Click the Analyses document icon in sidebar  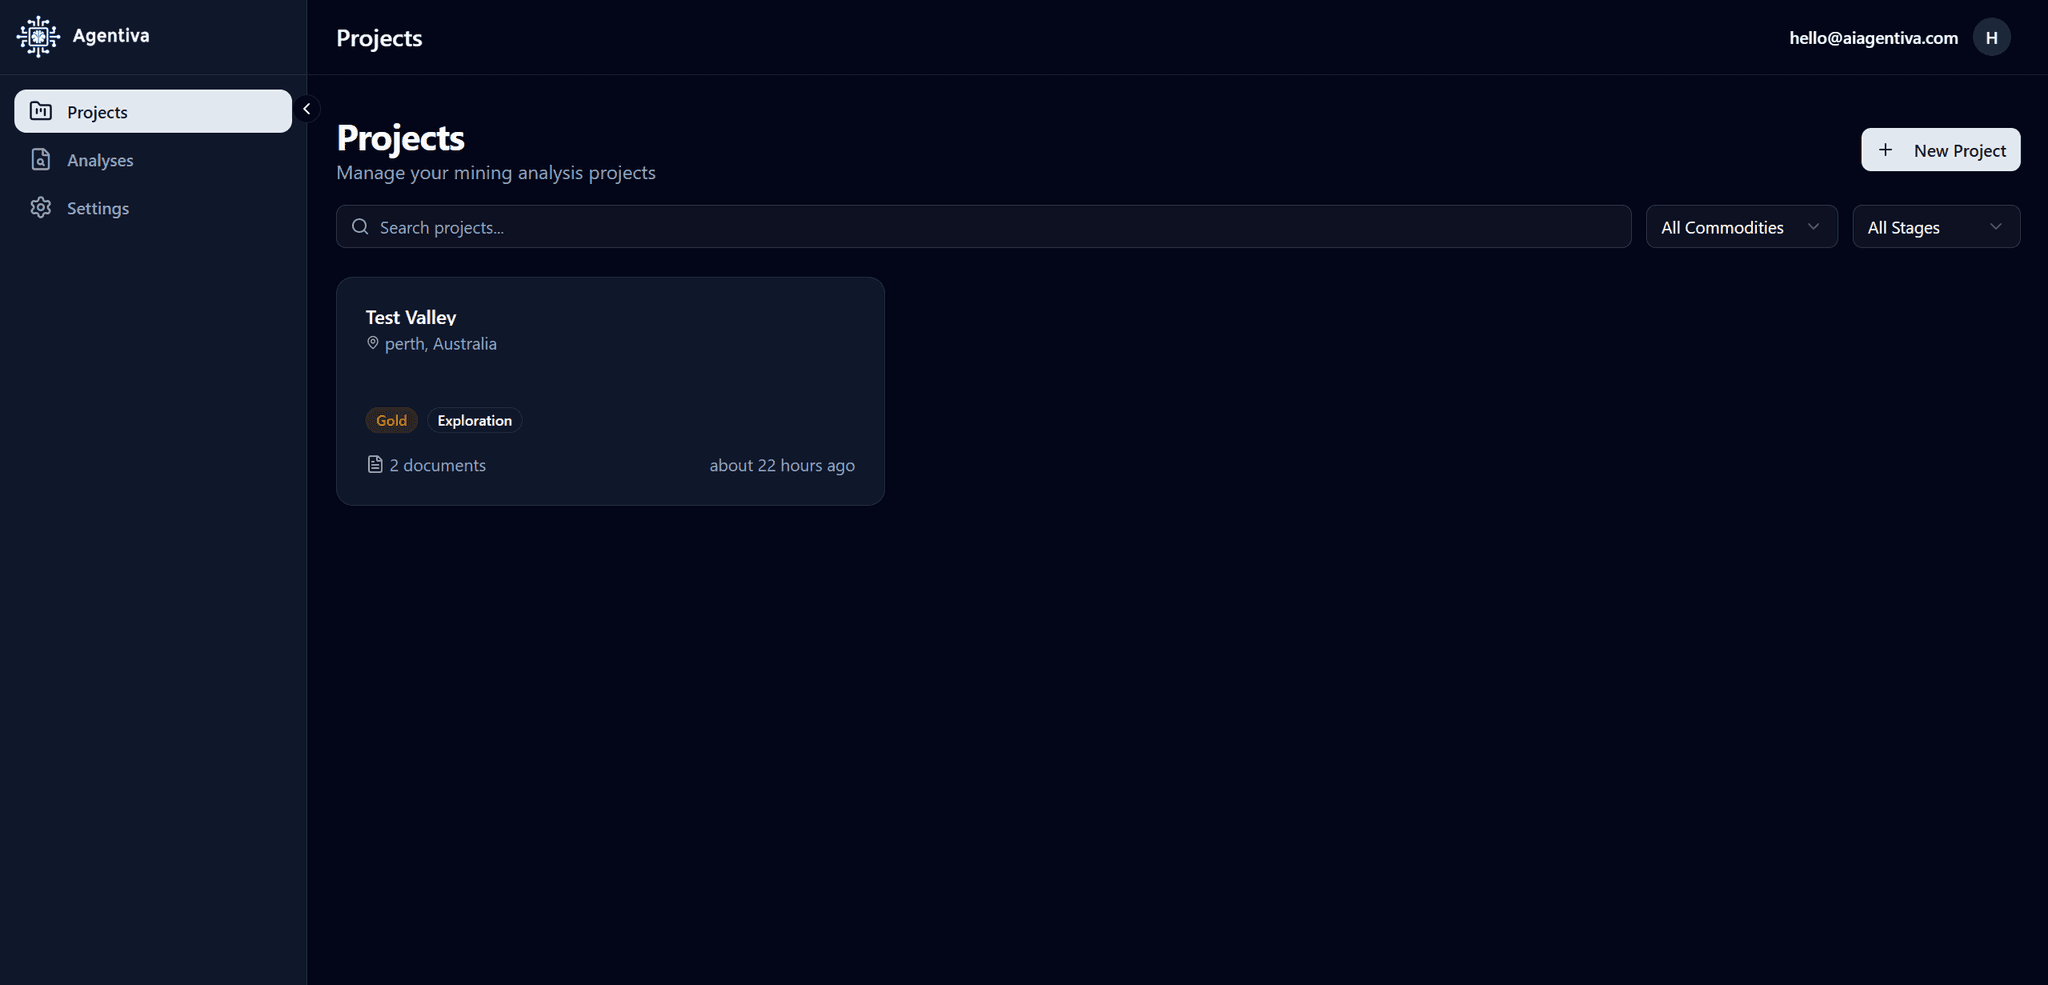point(41,159)
